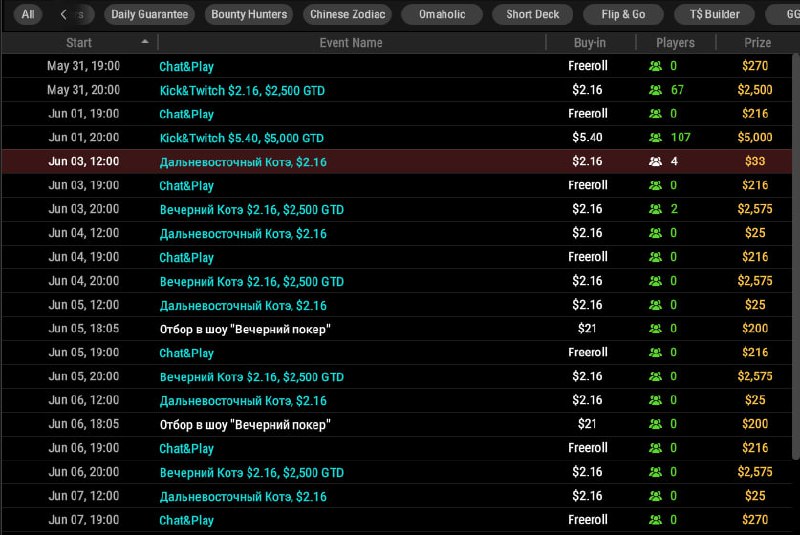Viewport: 800px width, 535px height.
Task: Open Вечерний Котэ event on Jun 04
Action: pyautogui.click(x=252, y=282)
